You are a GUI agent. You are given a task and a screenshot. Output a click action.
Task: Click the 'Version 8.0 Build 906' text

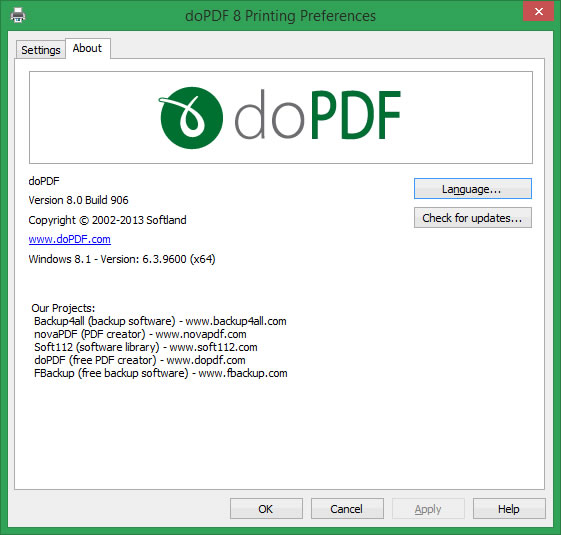(x=78, y=200)
